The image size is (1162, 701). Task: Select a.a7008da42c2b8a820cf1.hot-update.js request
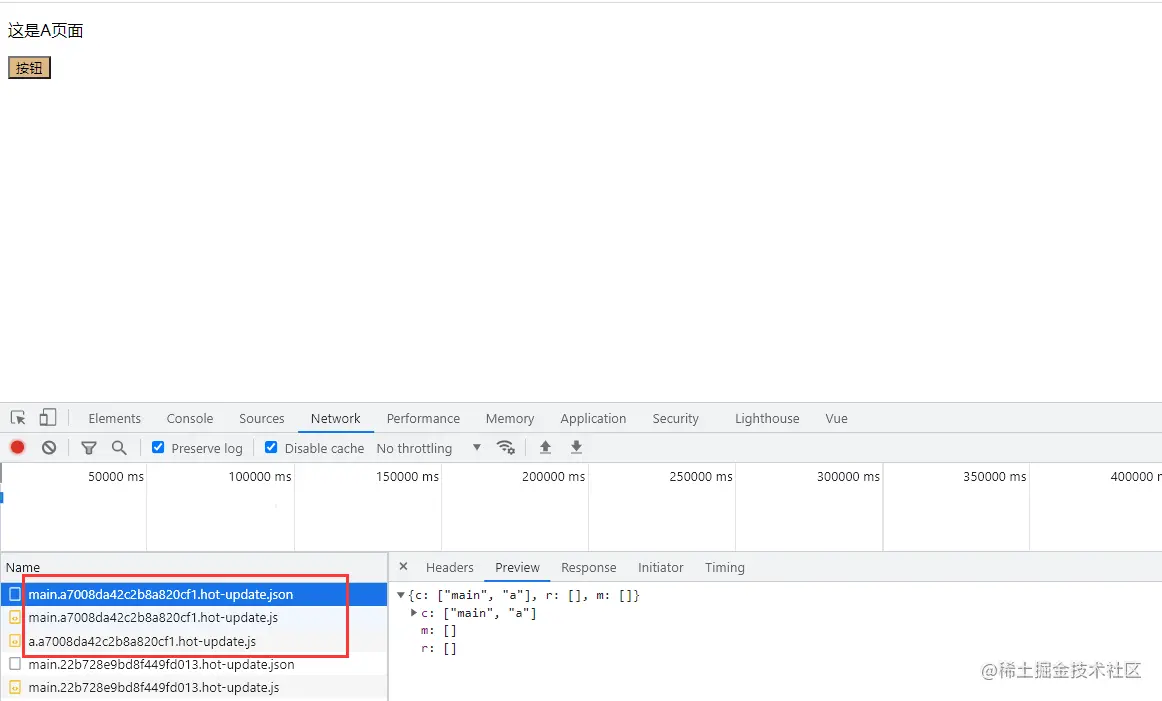coord(193,641)
